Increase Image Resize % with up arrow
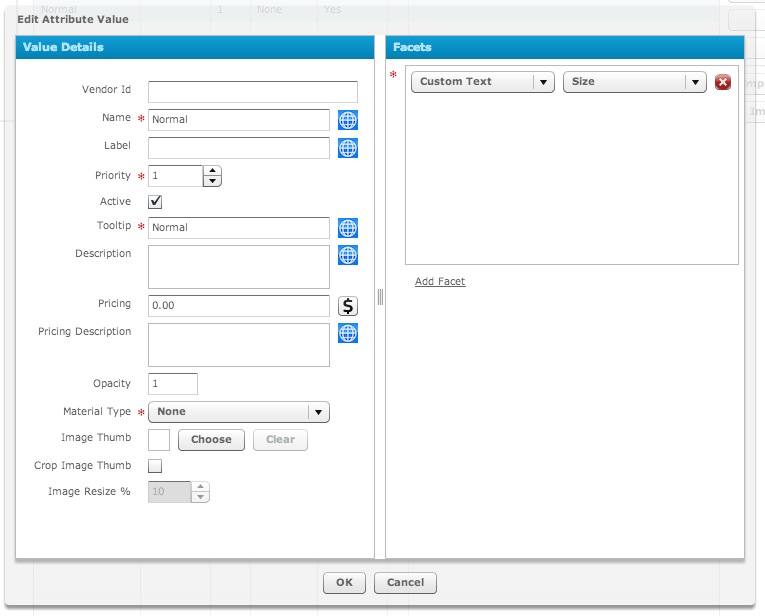The width and height of the screenshot is (765, 616). [201, 487]
